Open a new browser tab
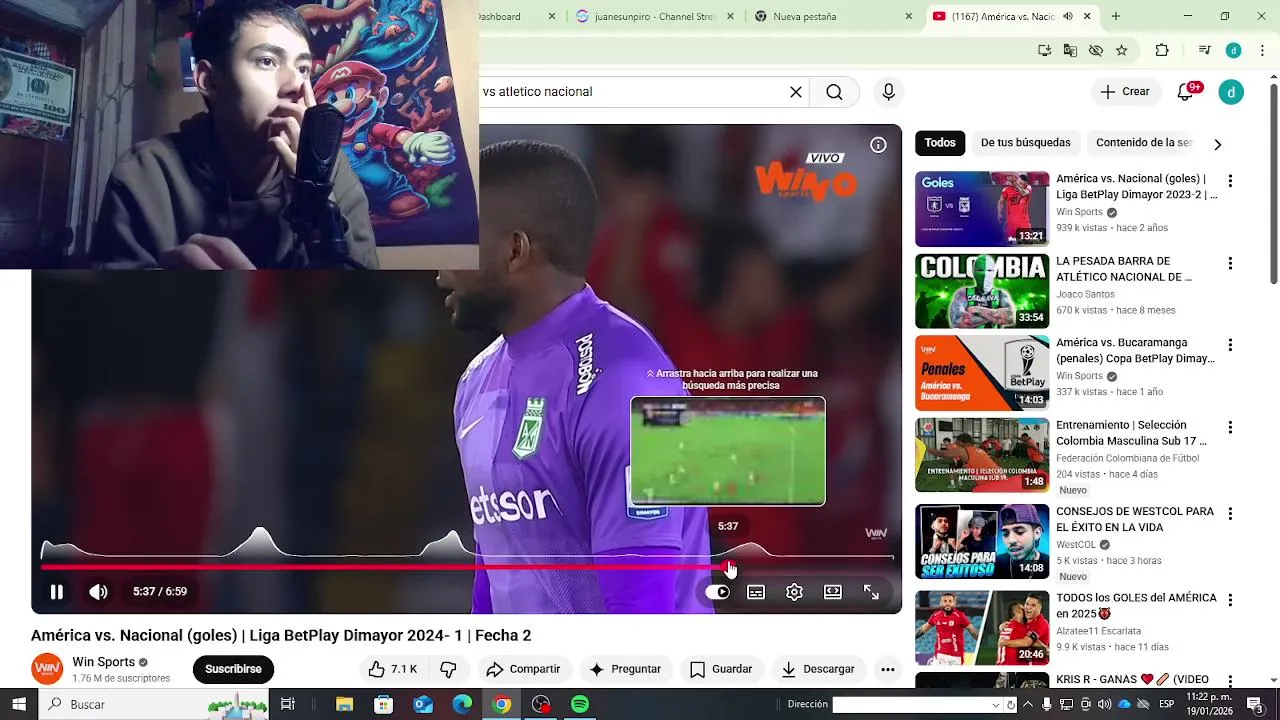This screenshot has height=720, width=1280. tap(1116, 16)
